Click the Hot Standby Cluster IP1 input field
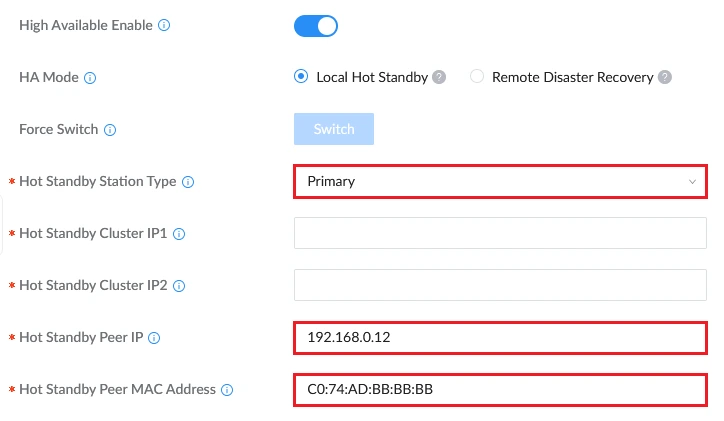The image size is (724, 421). point(501,233)
